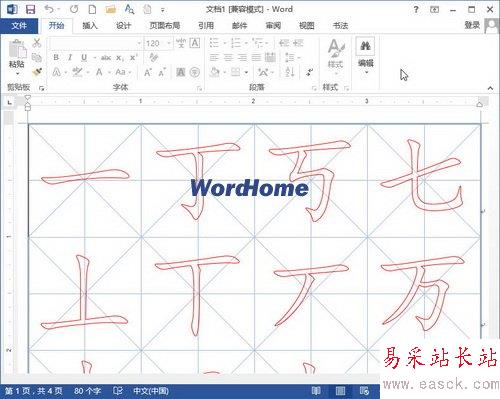This screenshot has width=500, height=399.
Task: Open the borders dropdown arrow
Action: (246, 72)
